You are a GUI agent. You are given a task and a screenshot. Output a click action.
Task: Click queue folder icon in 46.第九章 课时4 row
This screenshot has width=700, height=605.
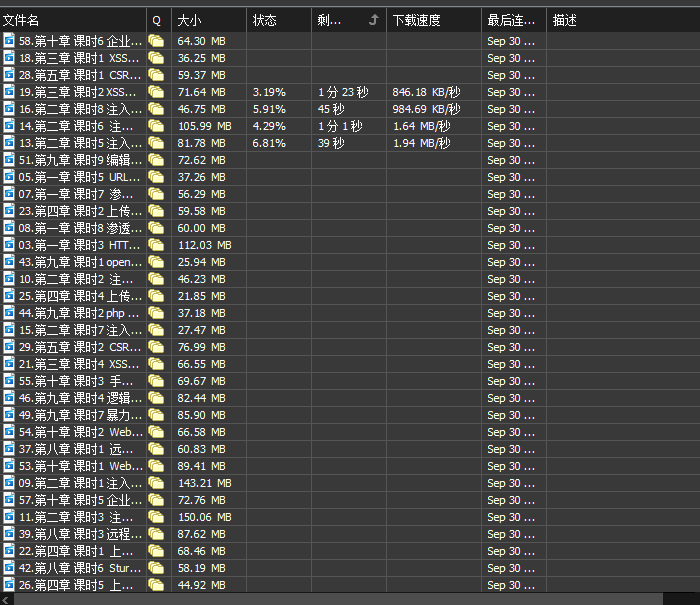point(156,398)
